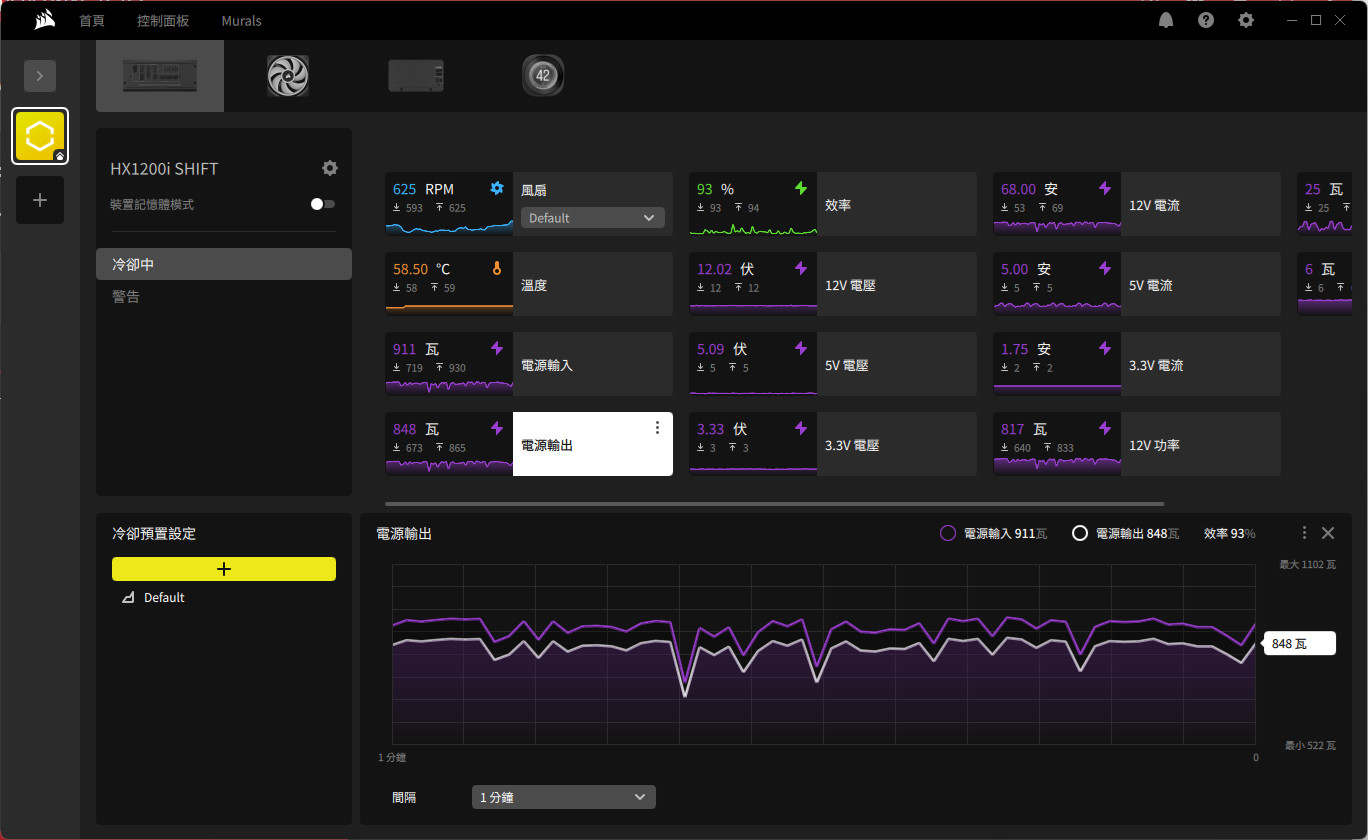Close the 電源輸出 graph panel
This screenshot has height=840, width=1368.
1328,533
